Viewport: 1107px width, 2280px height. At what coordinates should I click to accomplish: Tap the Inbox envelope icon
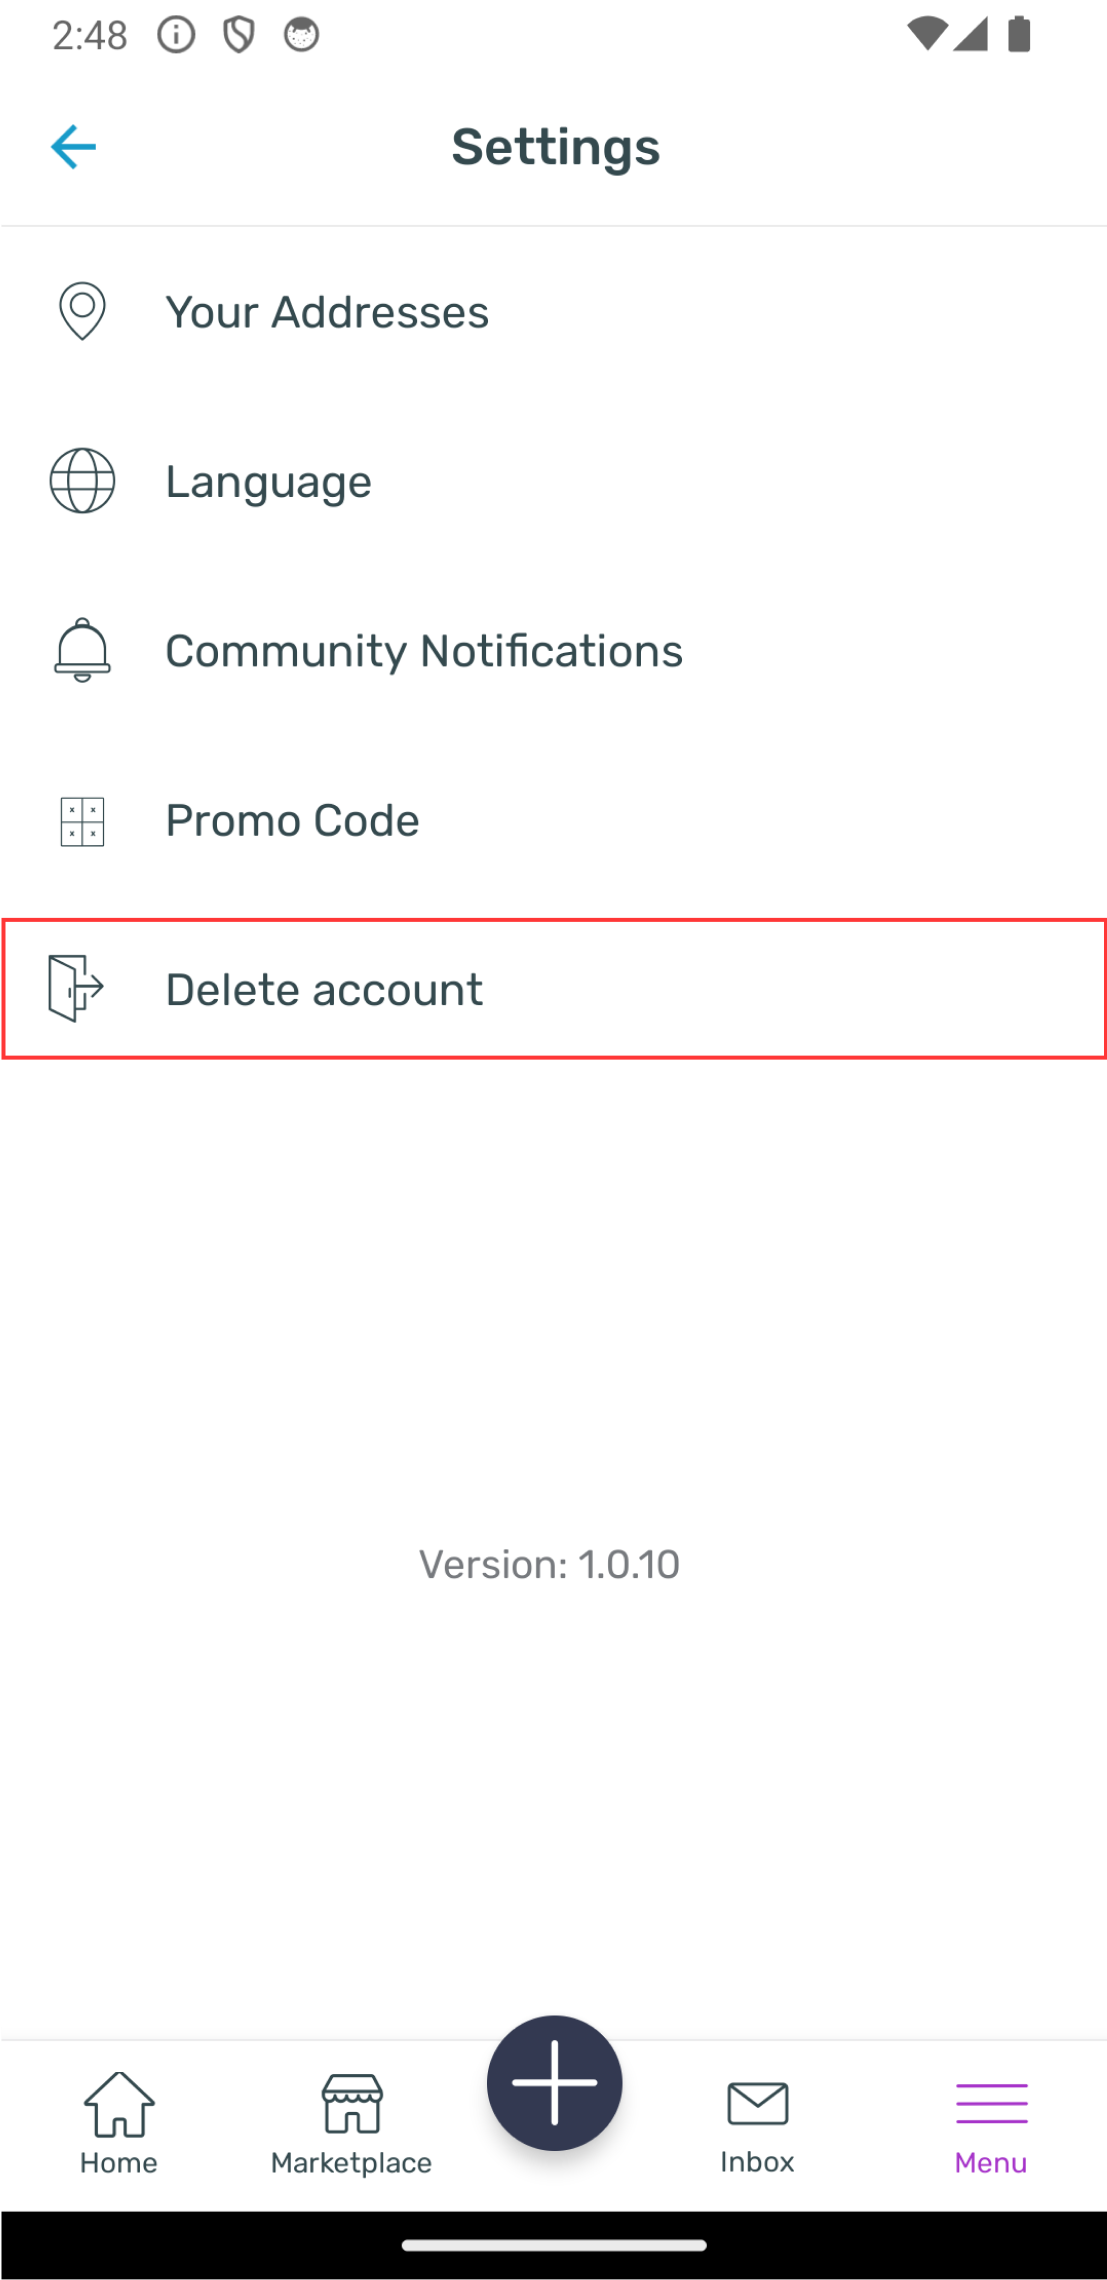pos(757,2102)
